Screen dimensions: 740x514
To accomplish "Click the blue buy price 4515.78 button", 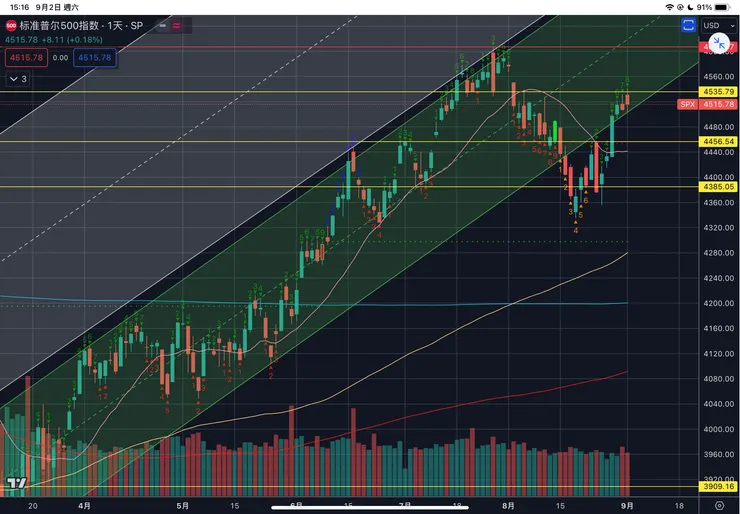I will tap(94, 58).
